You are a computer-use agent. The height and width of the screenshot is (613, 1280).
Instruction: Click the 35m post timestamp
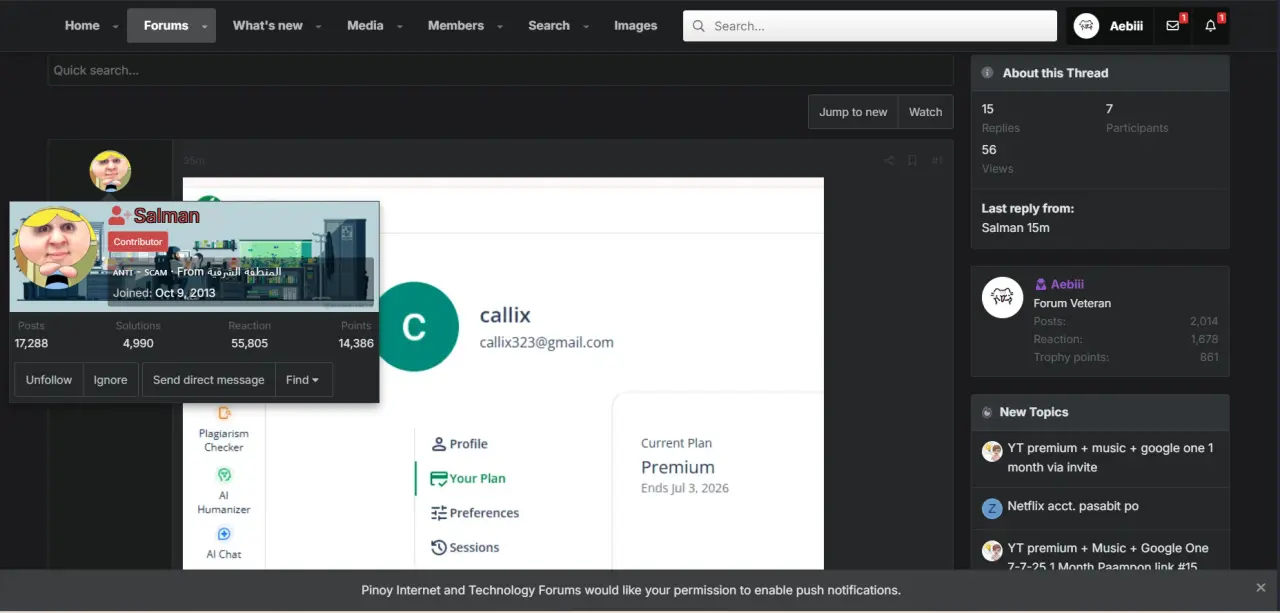click(x=194, y=161)
